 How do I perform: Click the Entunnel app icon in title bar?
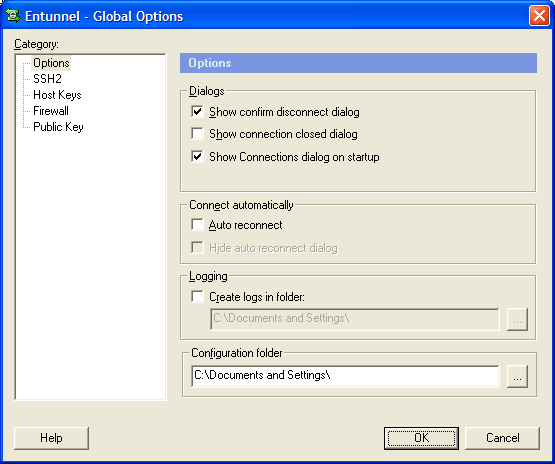(x=13, y=16)
